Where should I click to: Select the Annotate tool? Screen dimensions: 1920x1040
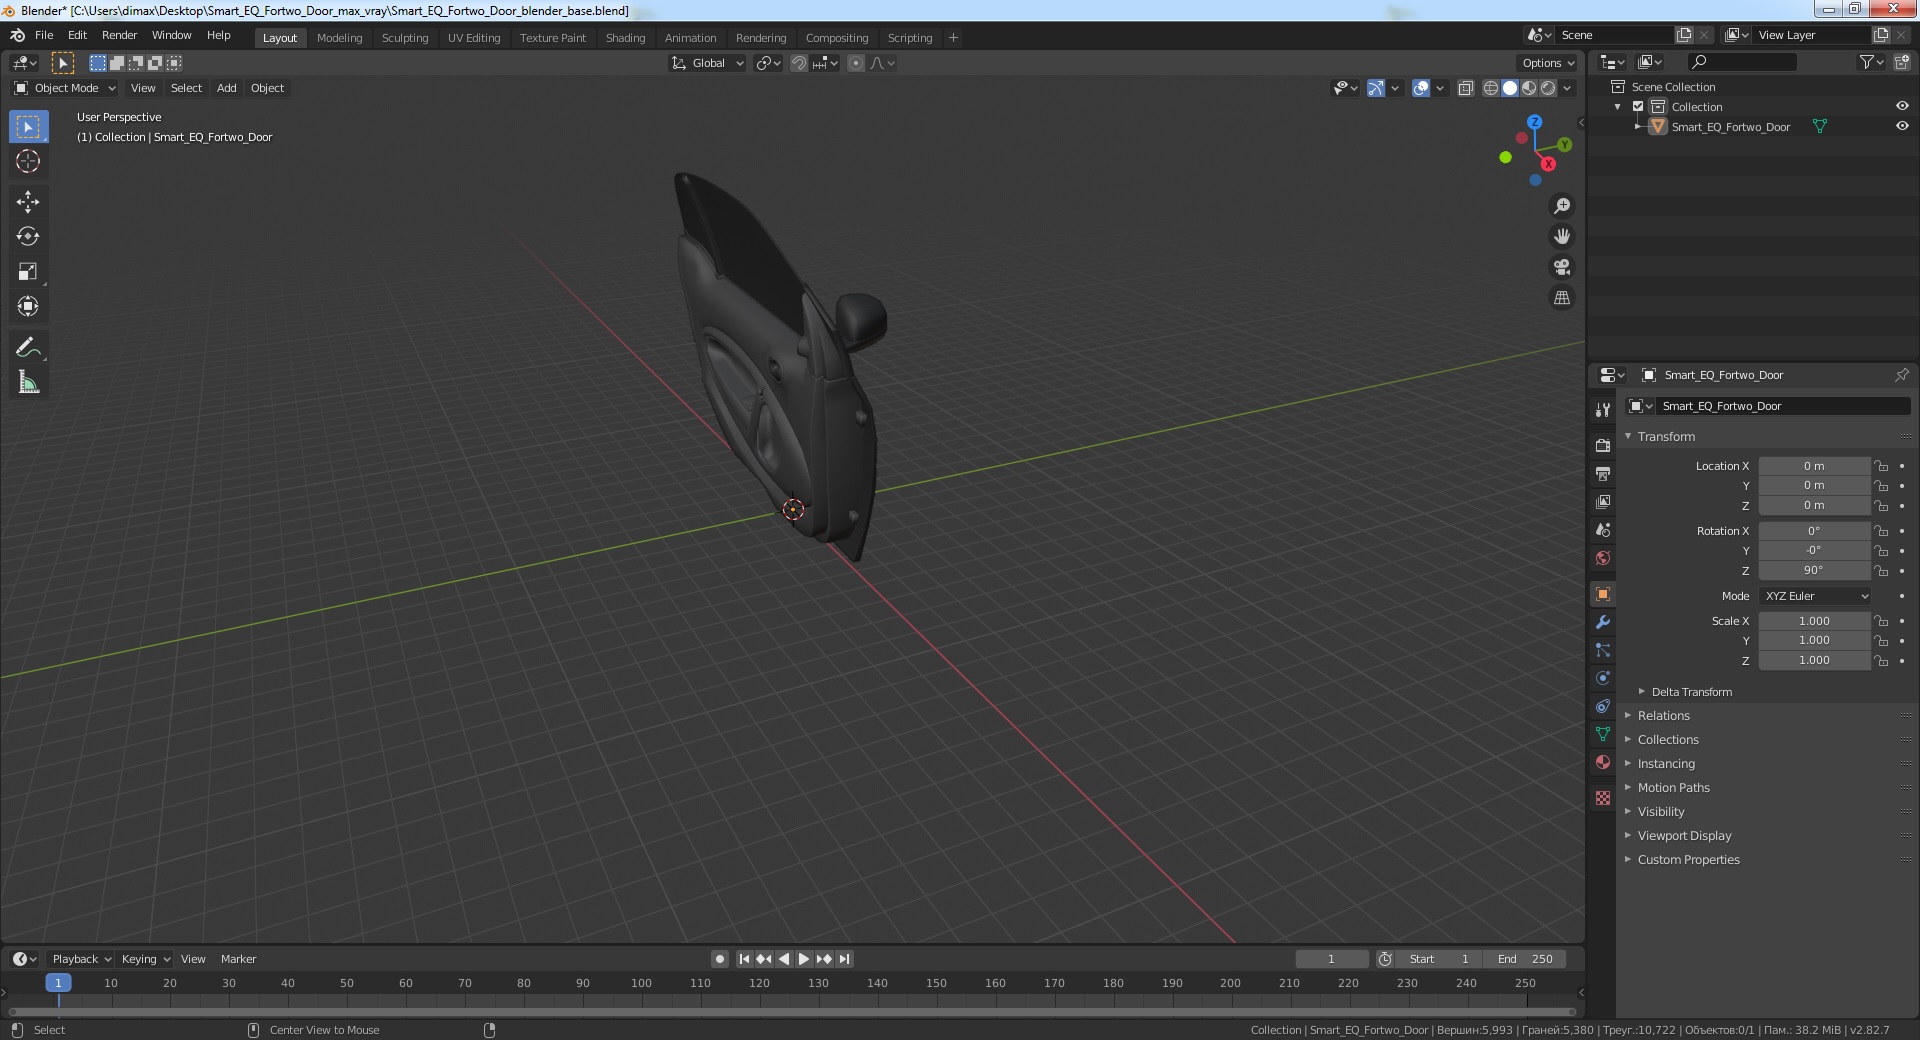(x=28, y=348)
